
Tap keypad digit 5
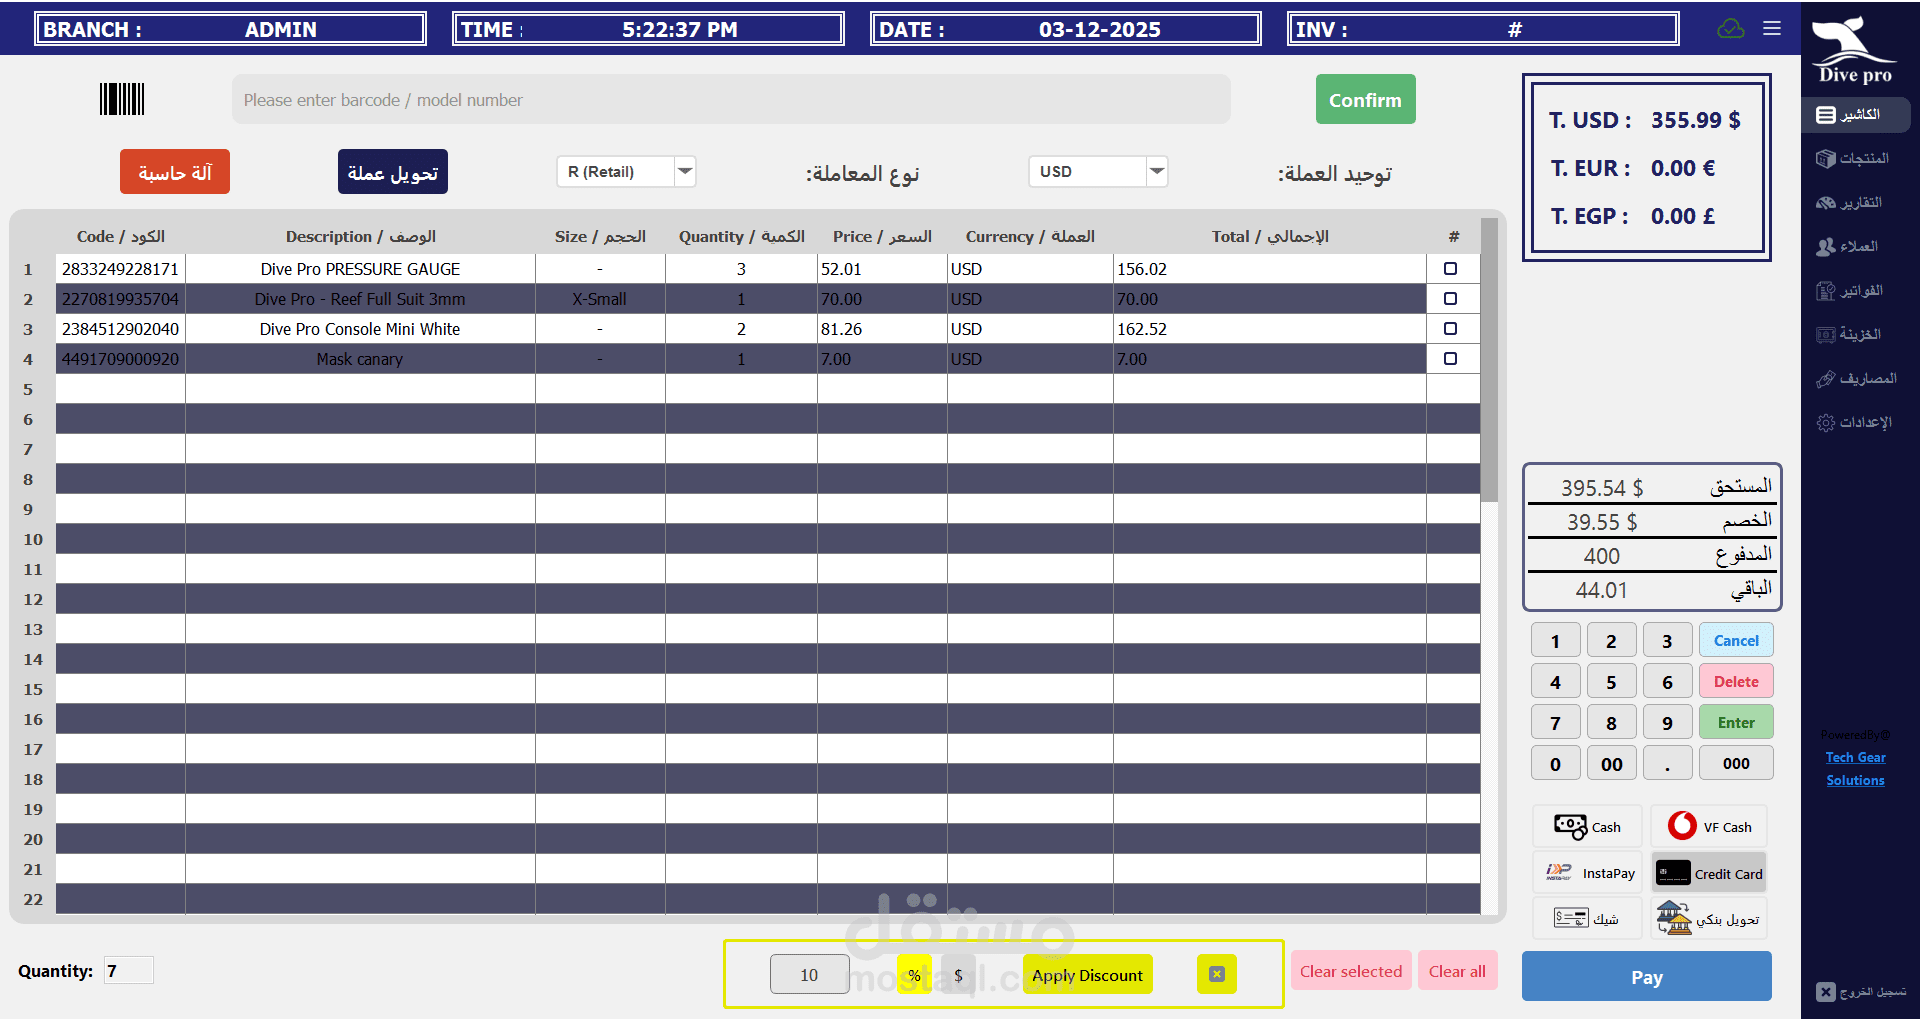tap(1611, 682)
